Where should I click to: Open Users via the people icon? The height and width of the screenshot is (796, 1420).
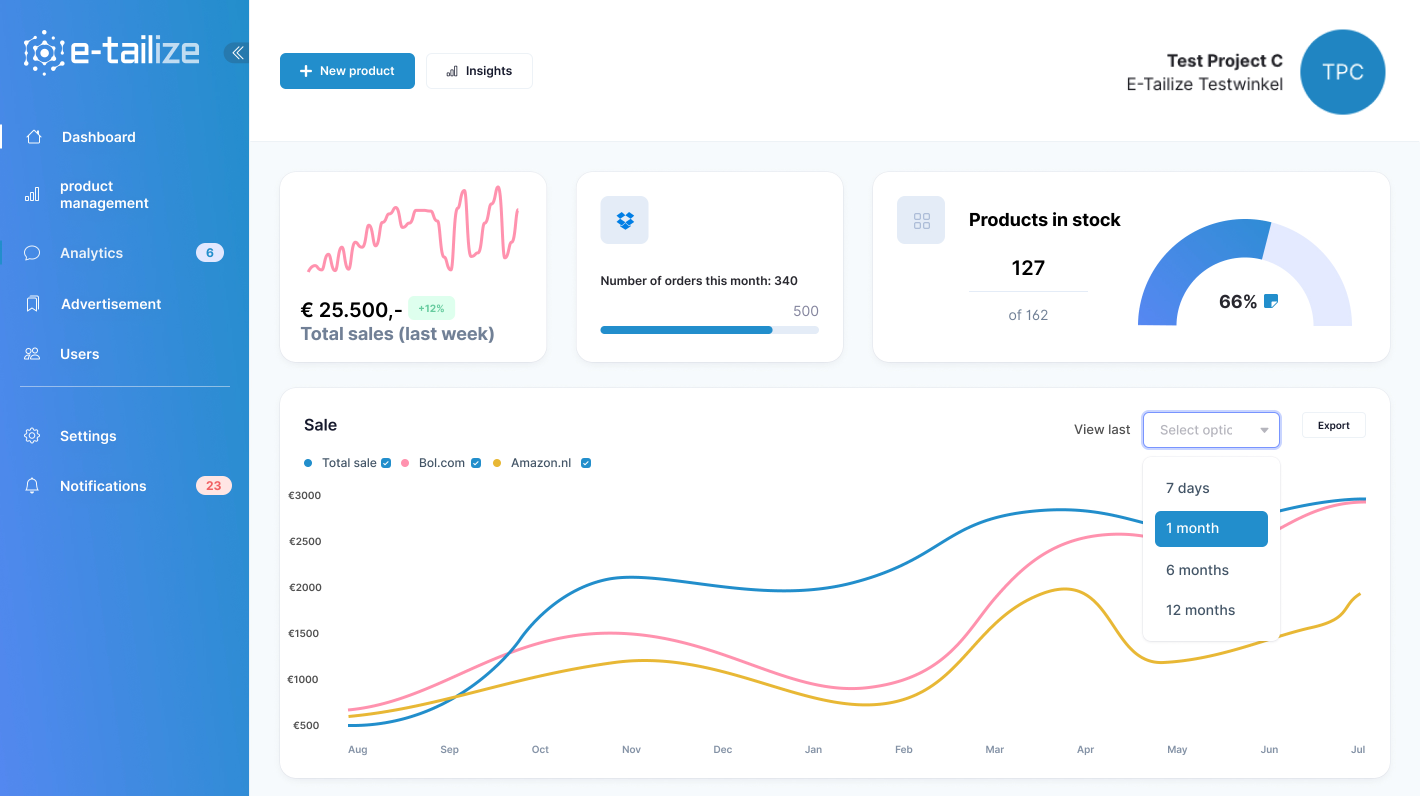point(31,354)
